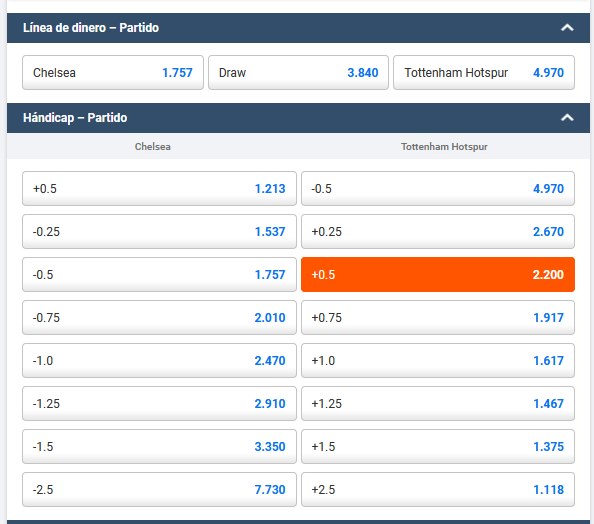Click the Chelsea handicap column header
The image size is (594, 524).
pos(153,147)
